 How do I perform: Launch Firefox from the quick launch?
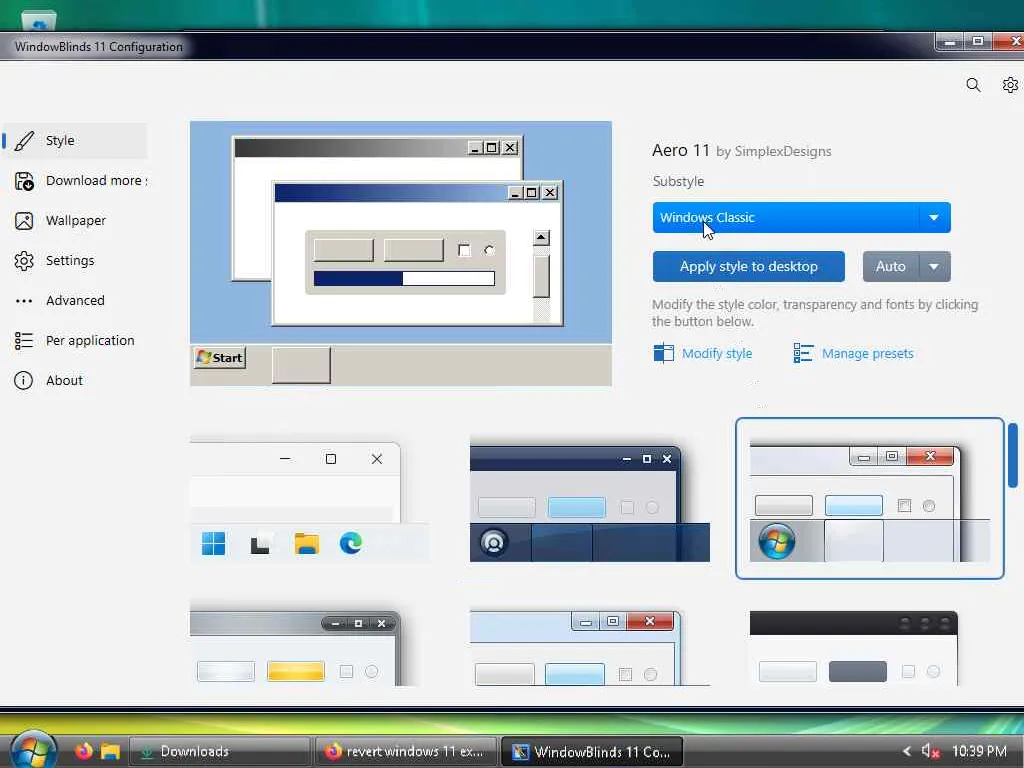84,751
